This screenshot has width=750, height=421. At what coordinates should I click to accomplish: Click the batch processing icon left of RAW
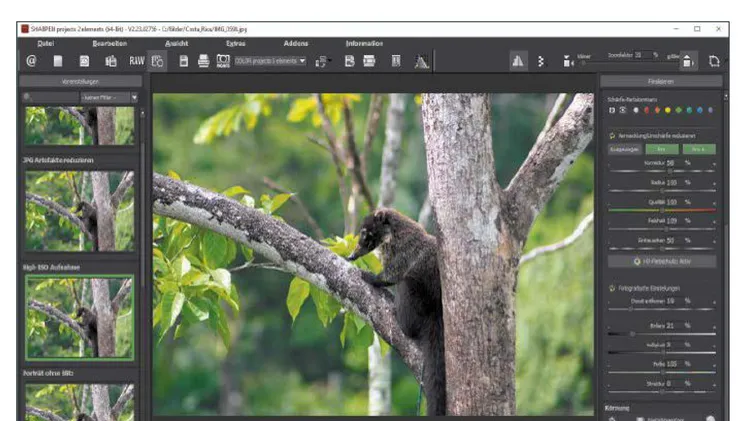pyautogui.click(x=111, y=61)
